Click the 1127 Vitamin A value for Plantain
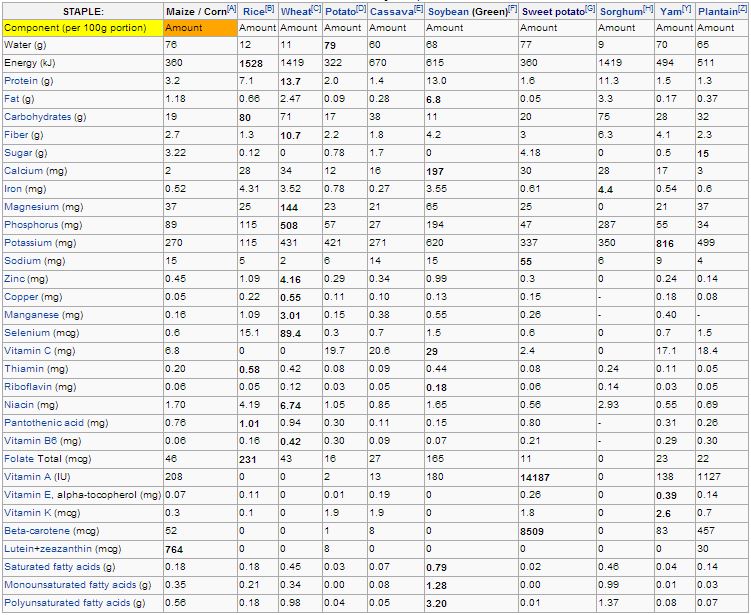Screen dimensions: 751x615 (x=709, y=477)
